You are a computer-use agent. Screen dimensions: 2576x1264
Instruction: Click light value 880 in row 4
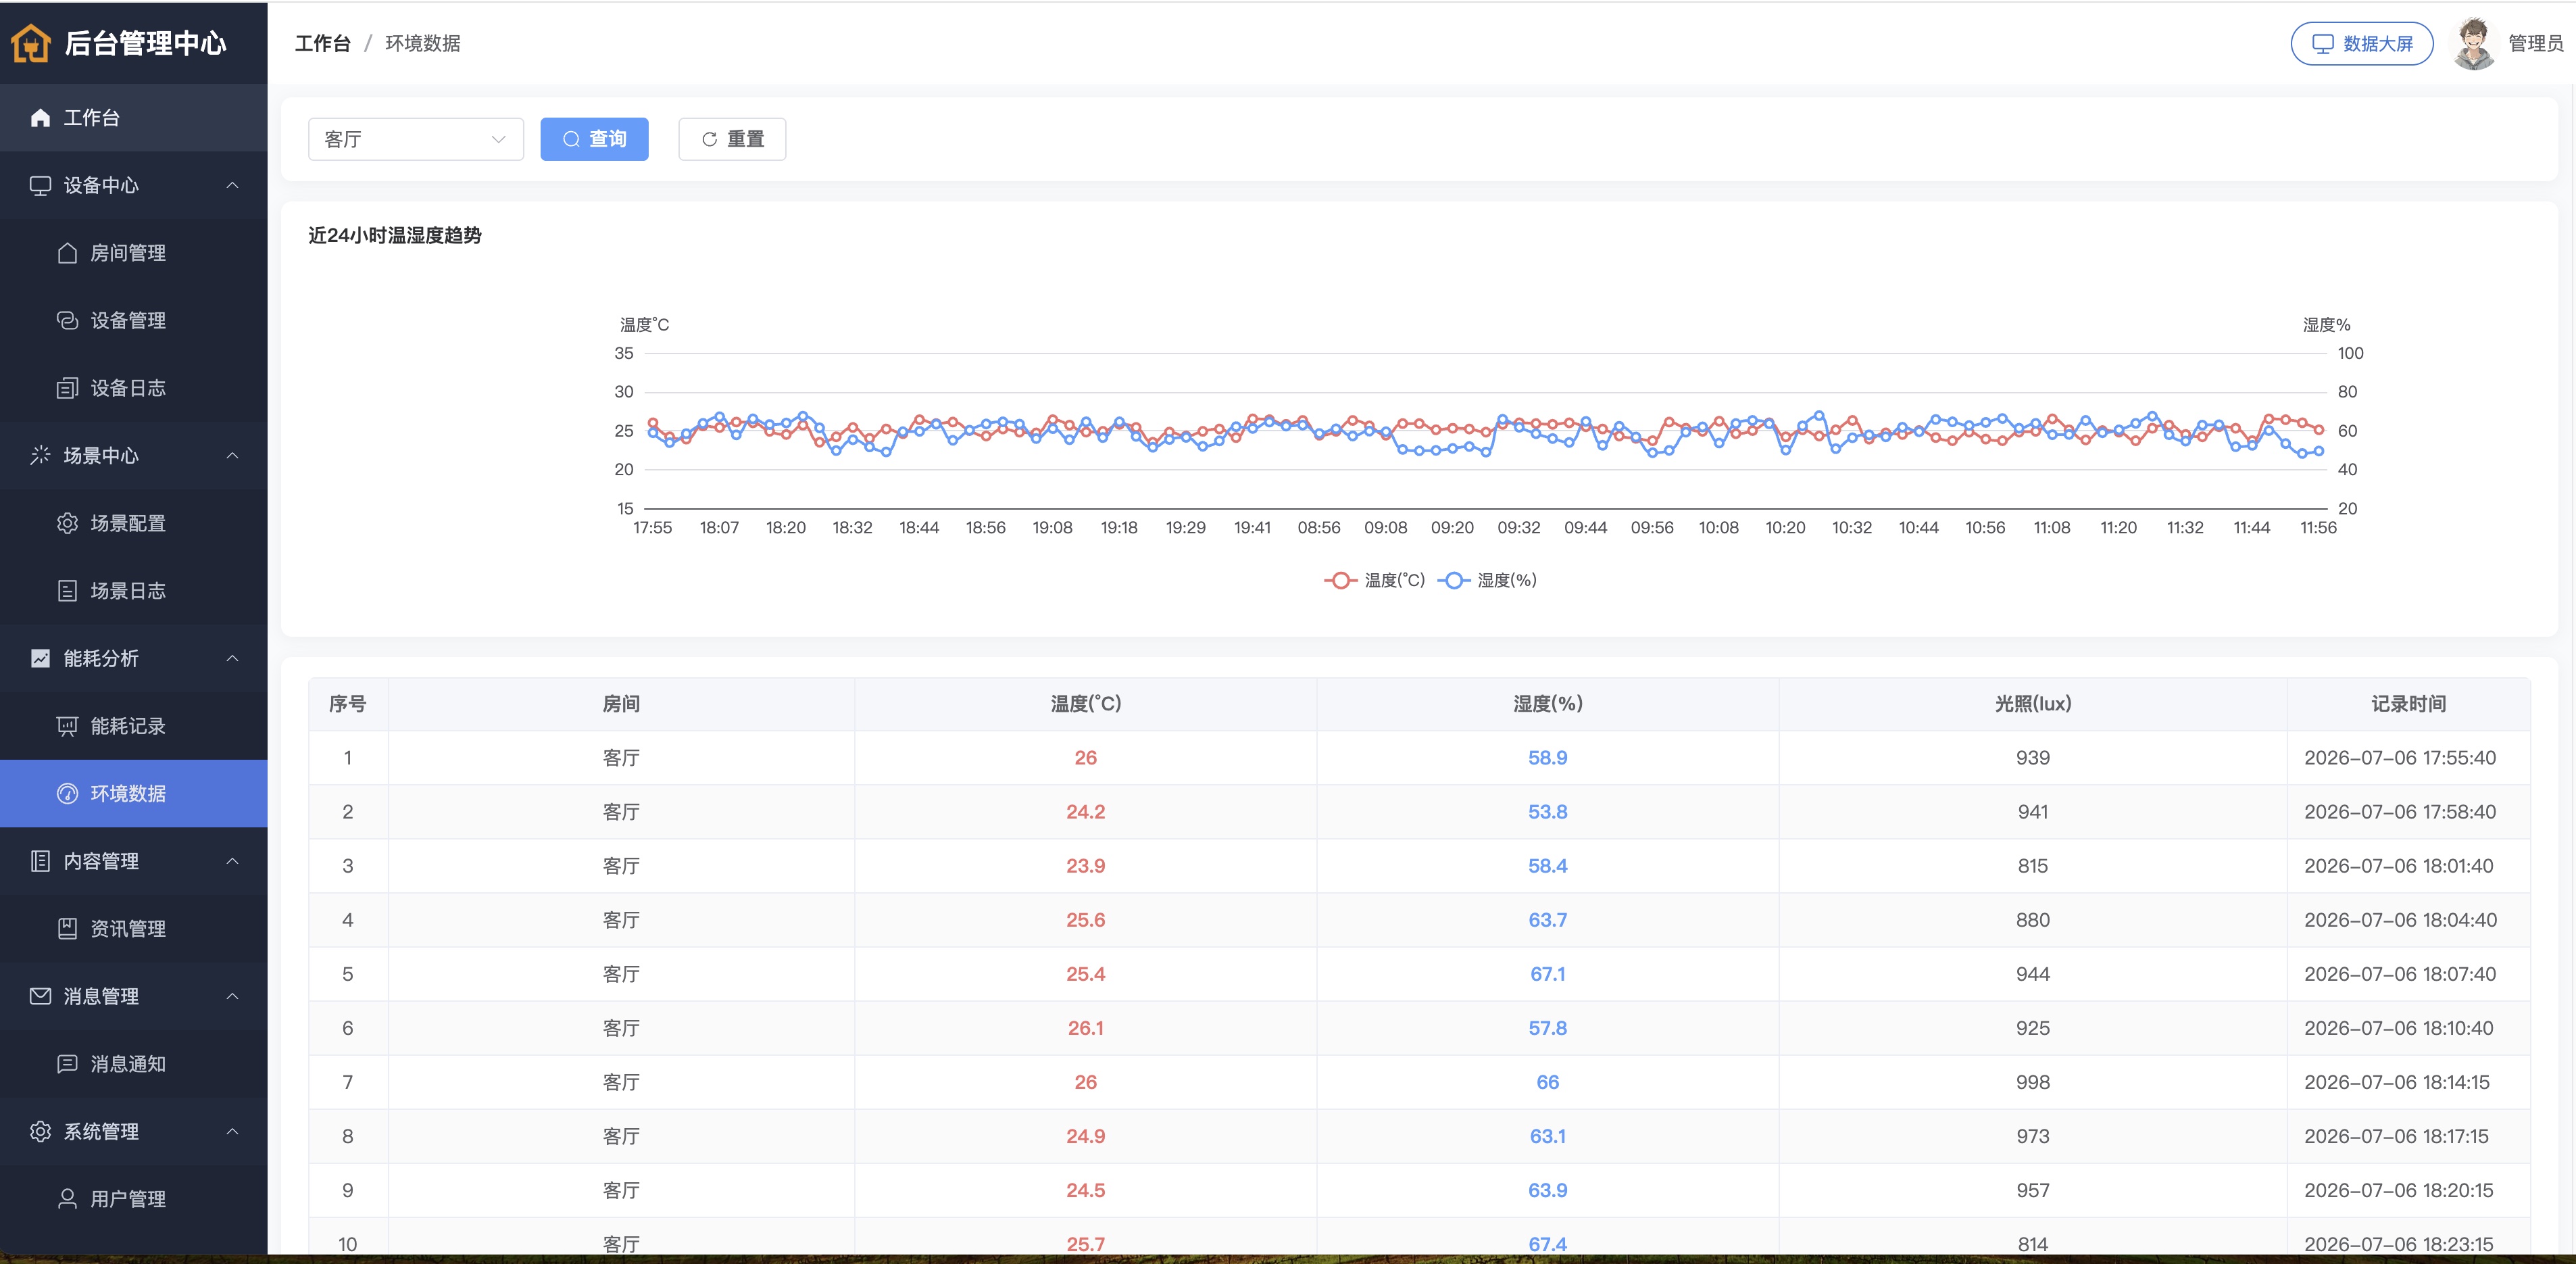[x=2033, y=920]
